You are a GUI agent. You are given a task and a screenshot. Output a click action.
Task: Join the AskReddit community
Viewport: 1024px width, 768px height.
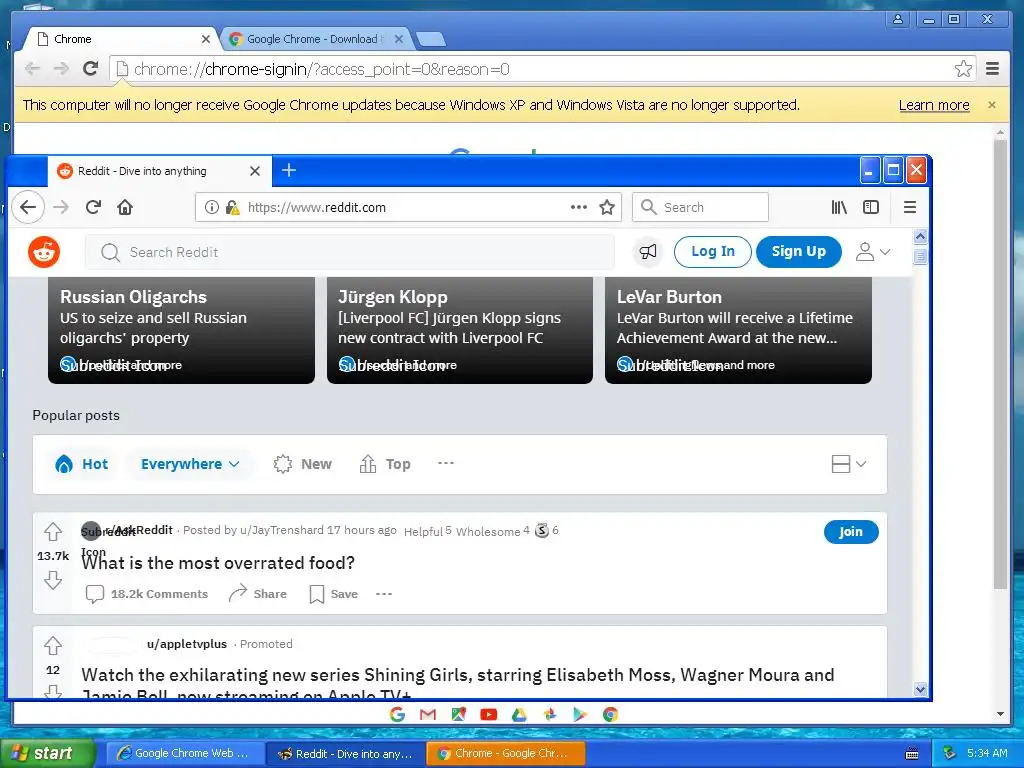coord(851,532)
